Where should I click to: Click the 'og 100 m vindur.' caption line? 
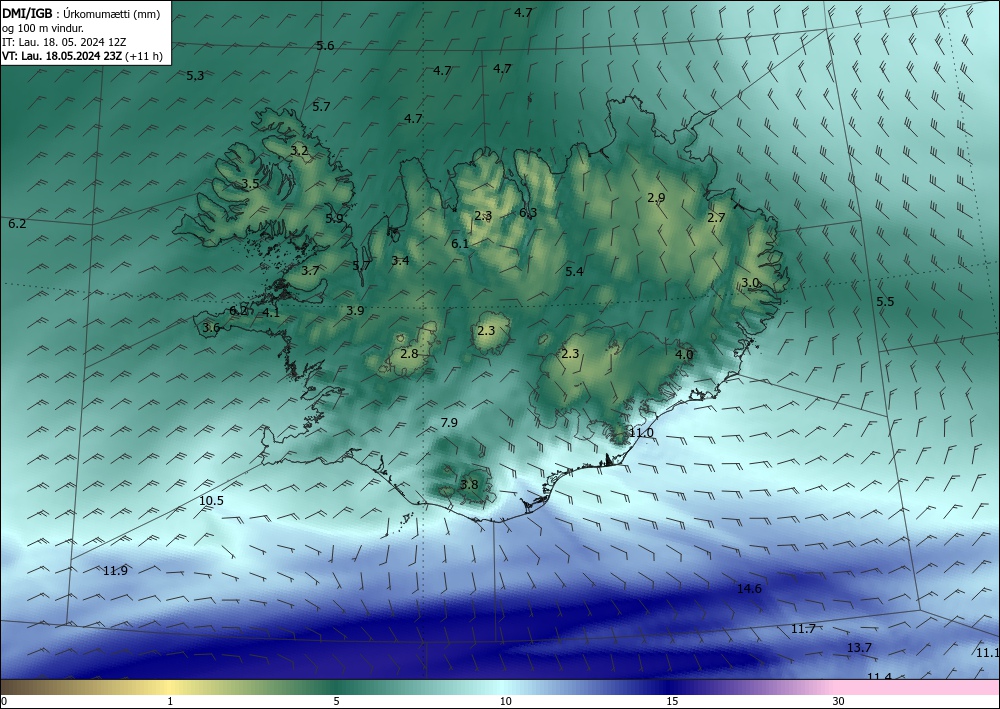[43, 28]
